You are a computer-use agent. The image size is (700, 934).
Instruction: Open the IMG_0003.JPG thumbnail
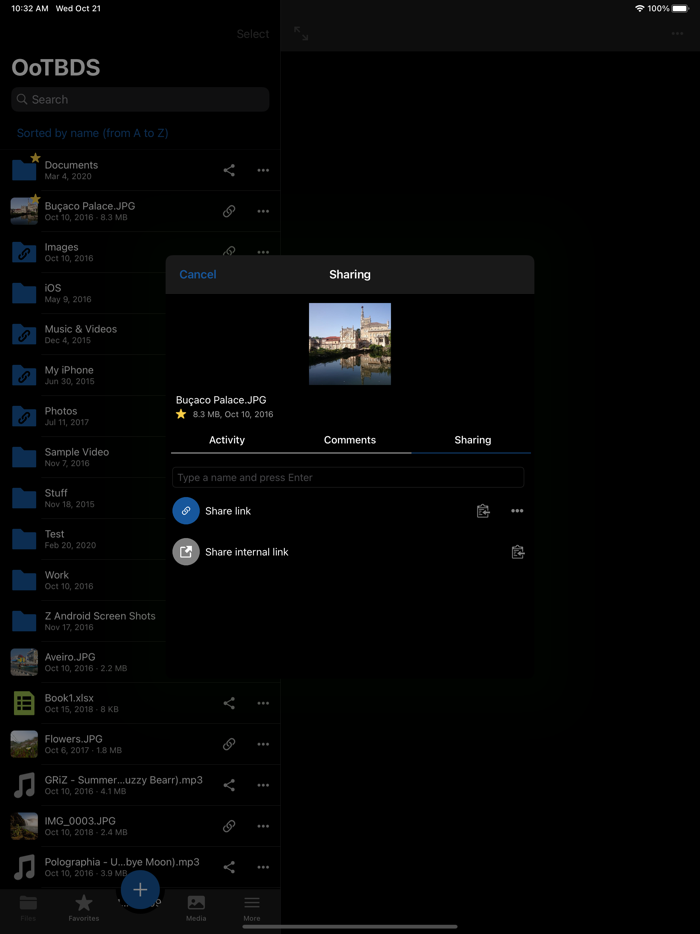pyautogui.click(x=24, y=826)
